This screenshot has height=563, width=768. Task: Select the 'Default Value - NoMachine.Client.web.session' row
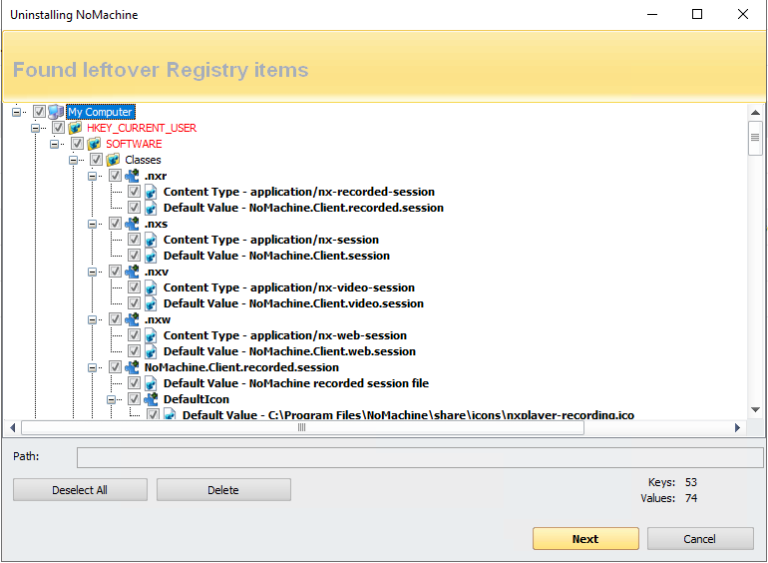289,351
